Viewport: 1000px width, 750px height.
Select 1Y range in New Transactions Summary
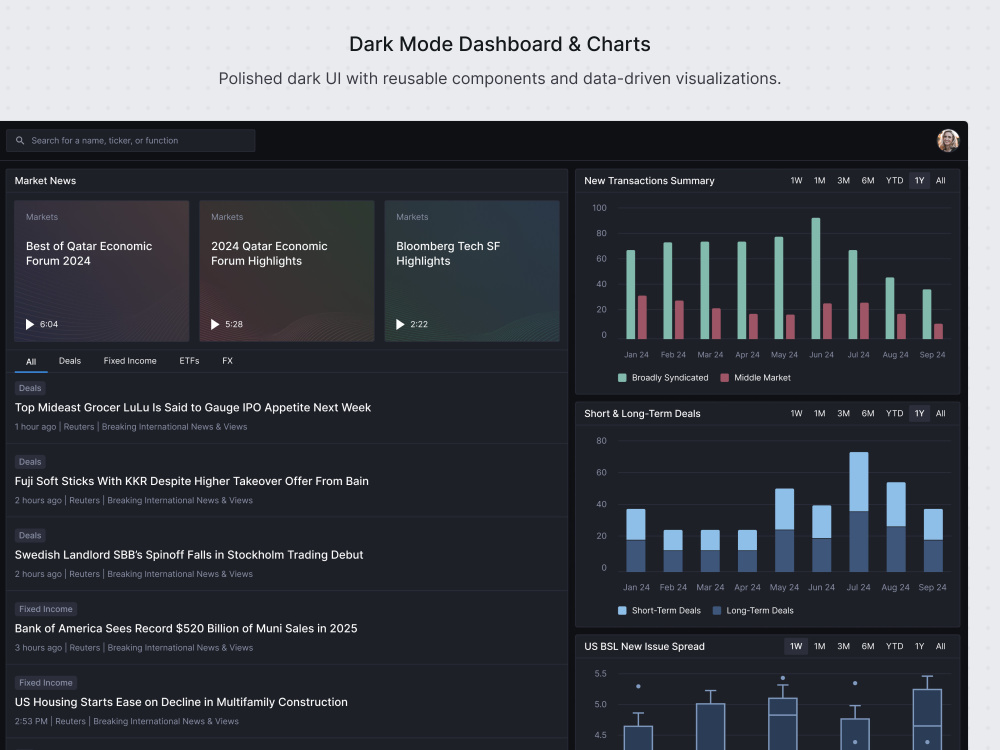pos(919,180)
